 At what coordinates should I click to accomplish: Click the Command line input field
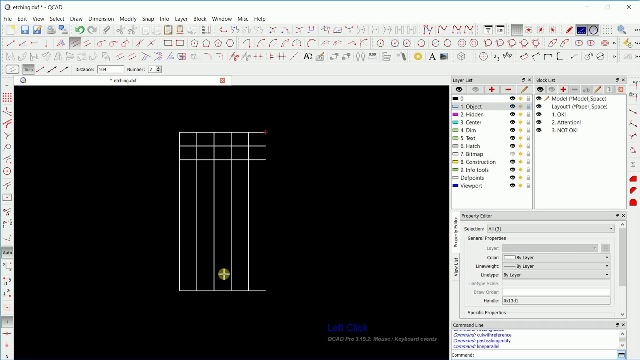pos(546,355)
